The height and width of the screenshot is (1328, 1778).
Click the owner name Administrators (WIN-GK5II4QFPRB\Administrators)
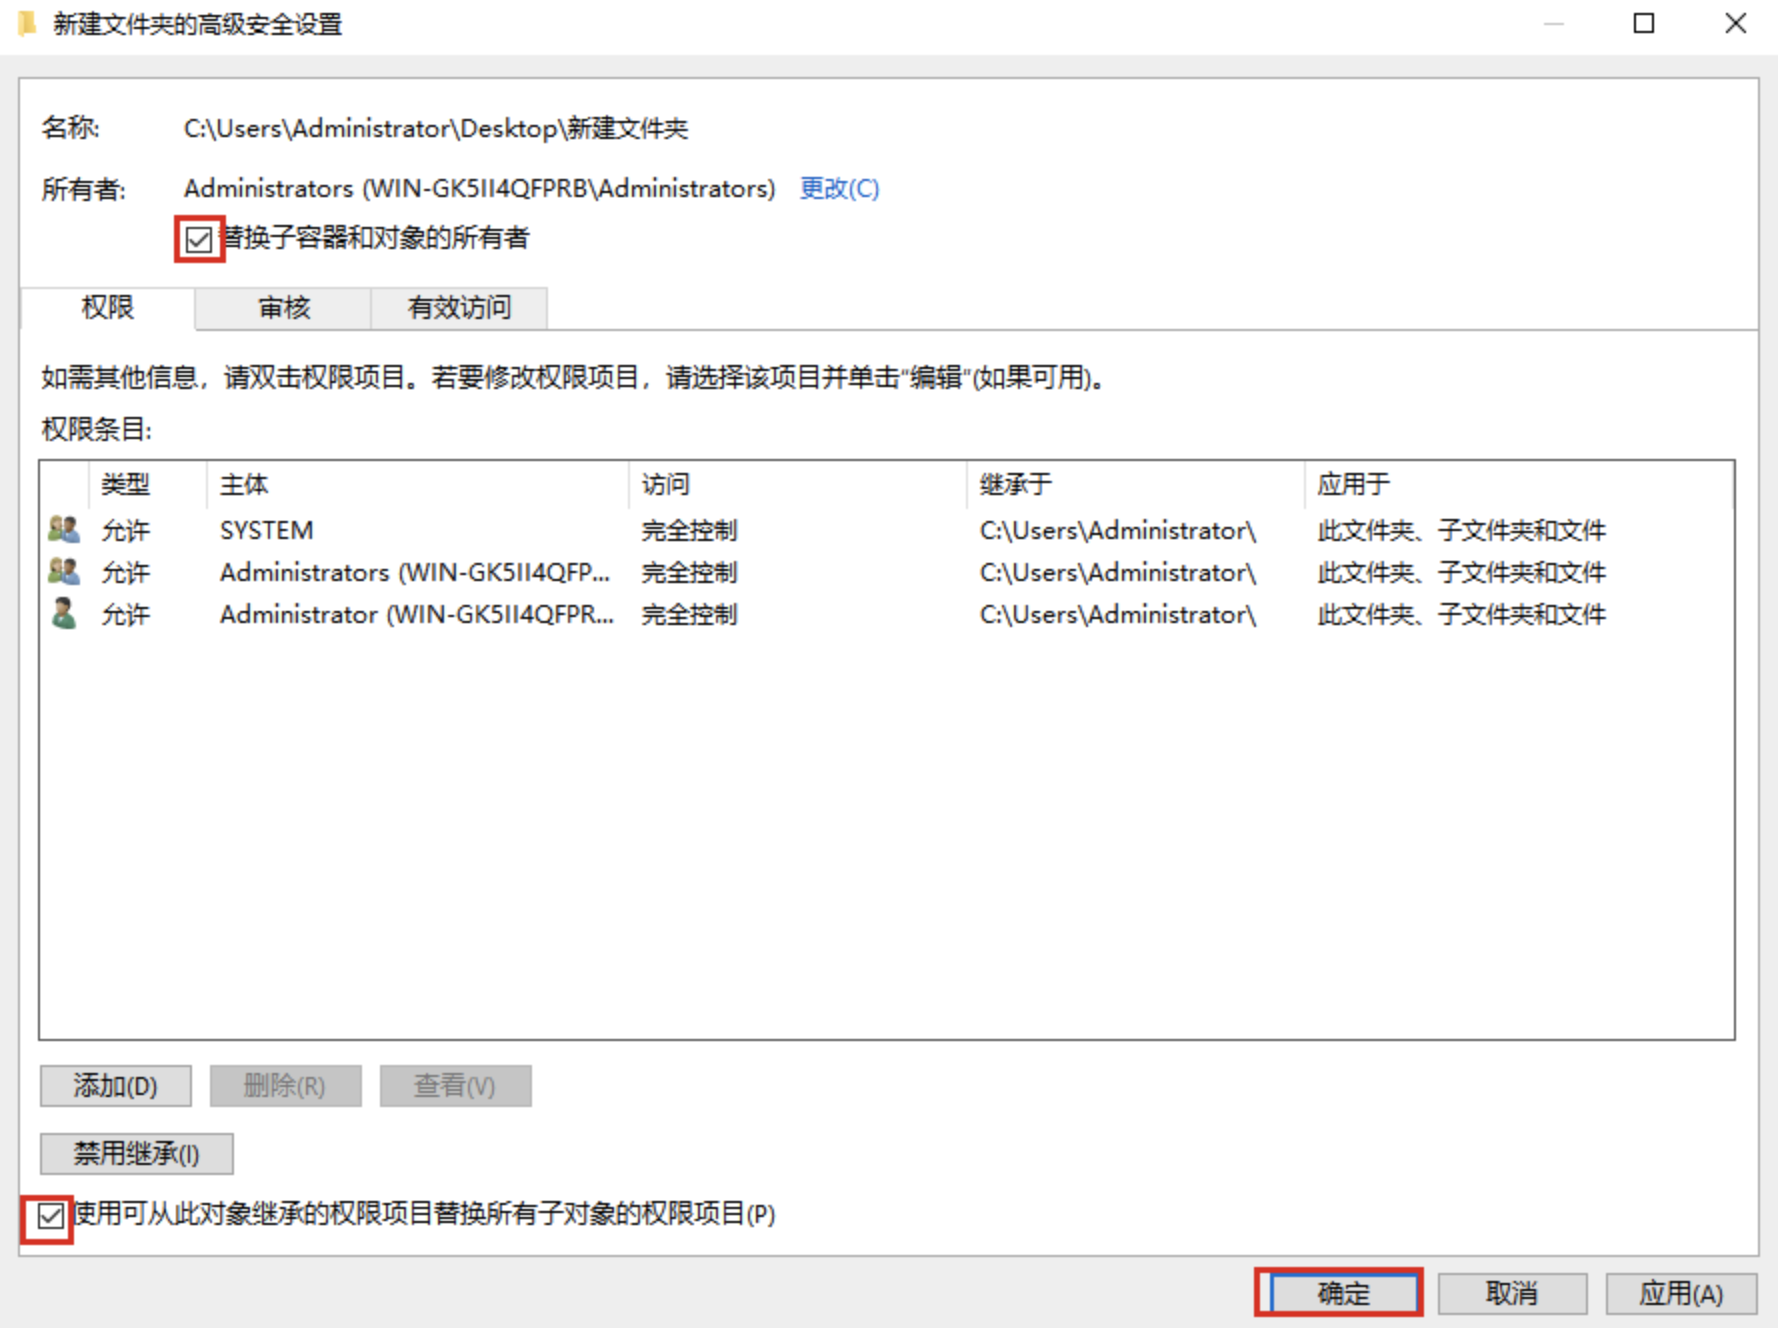(479, 188)
